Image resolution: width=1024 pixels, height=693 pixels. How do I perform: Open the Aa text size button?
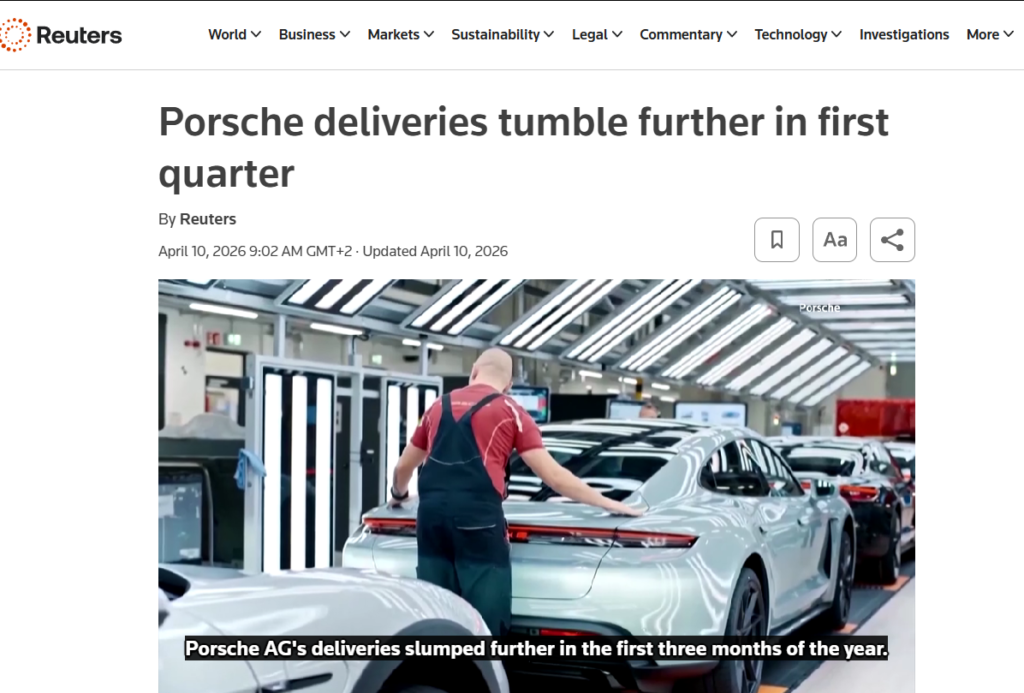coord(835,240)
